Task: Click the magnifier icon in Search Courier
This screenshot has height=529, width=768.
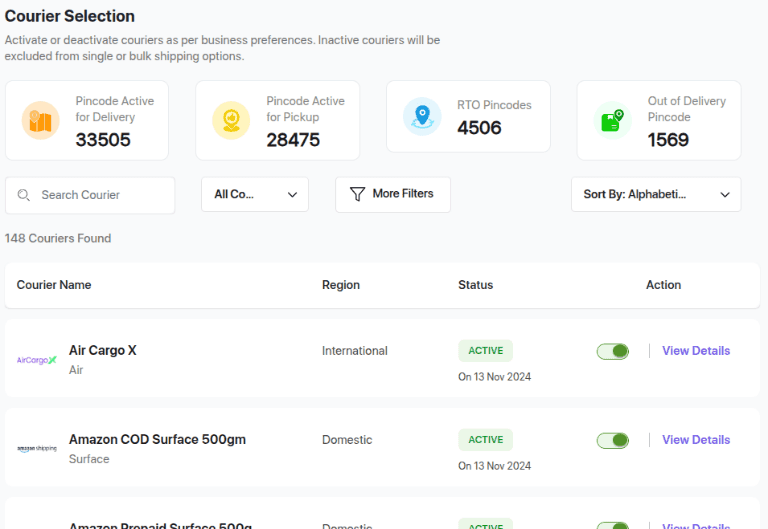Action: coord(24,195)
